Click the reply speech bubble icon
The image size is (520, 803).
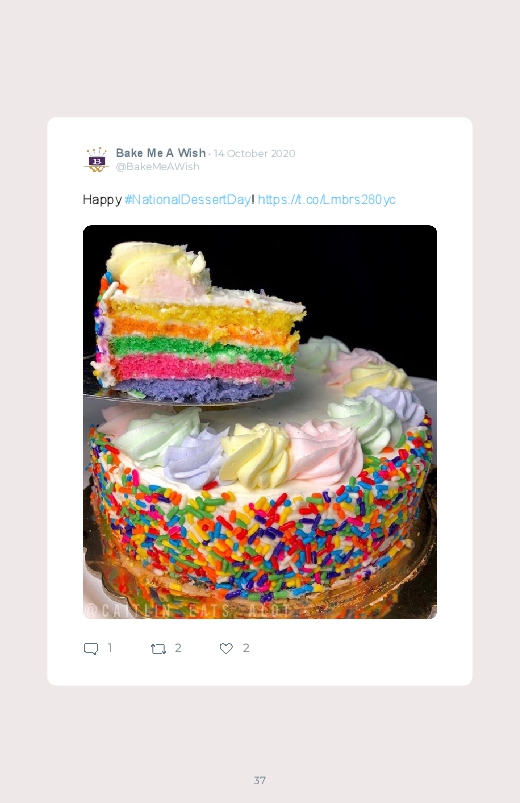(x=91, y=649)
